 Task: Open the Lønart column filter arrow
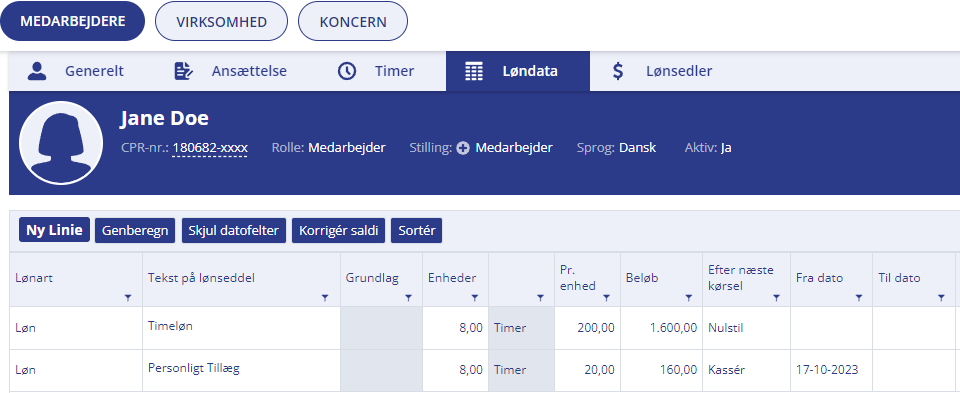click(x=128, y=298)
